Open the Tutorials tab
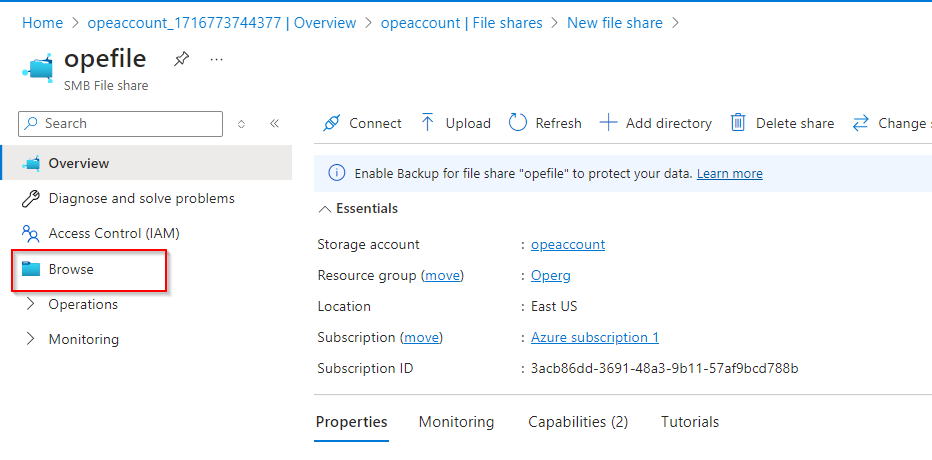Screen dimensions: 932x460 pos(690,422)
